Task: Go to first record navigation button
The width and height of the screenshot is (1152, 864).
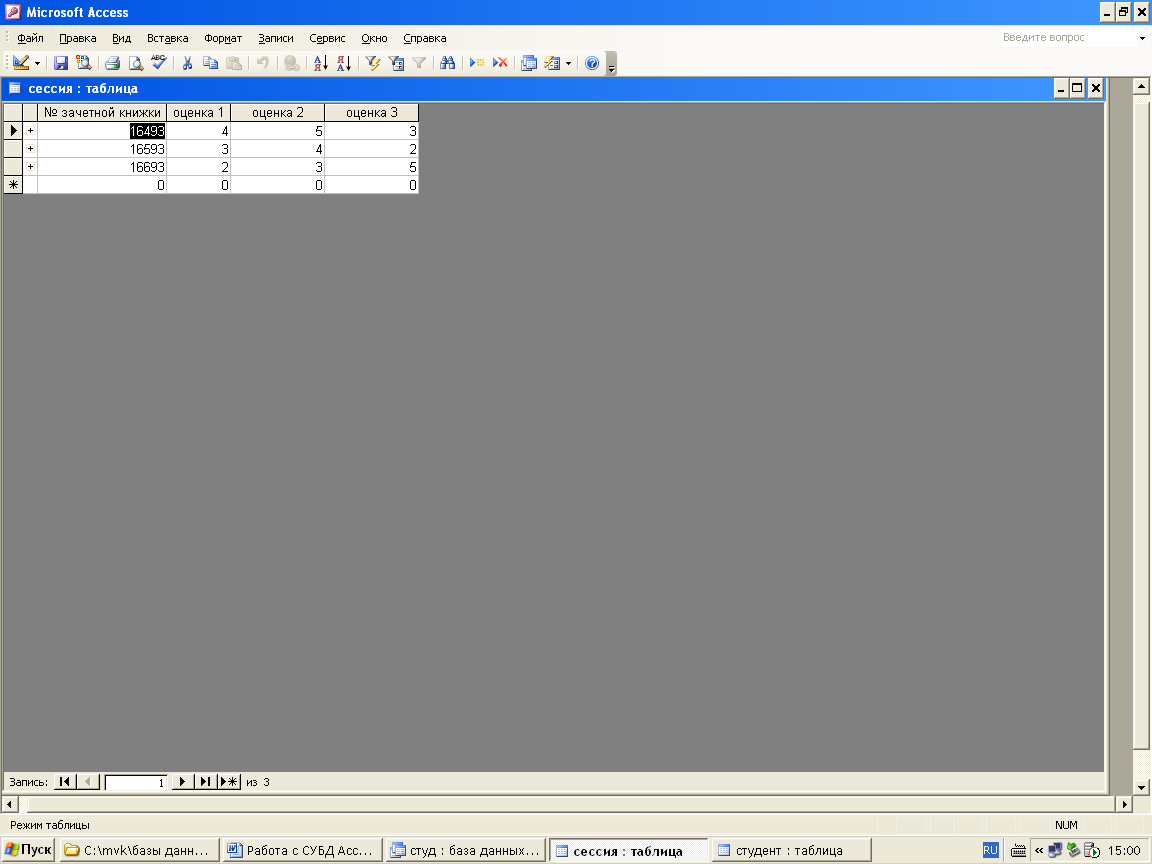Action: click(65, 782)
